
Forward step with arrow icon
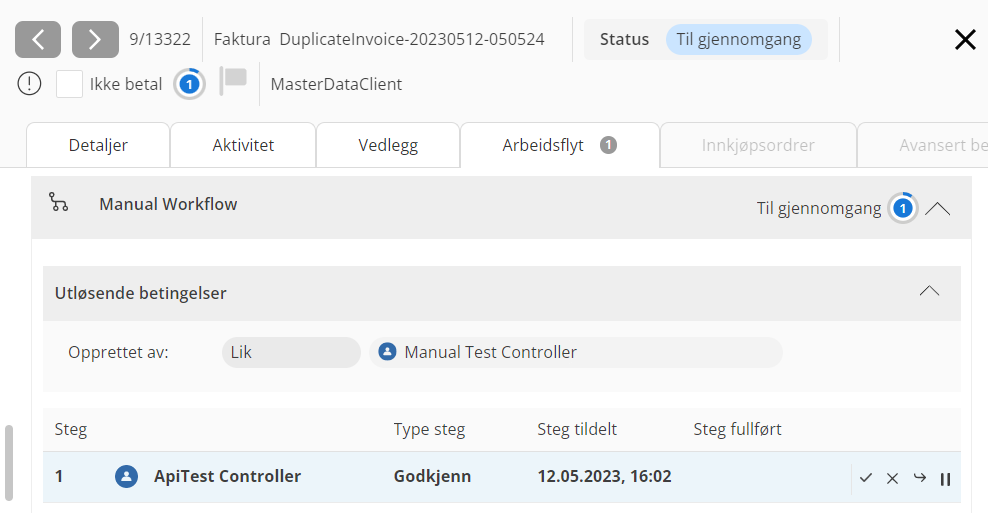point(919,478)
